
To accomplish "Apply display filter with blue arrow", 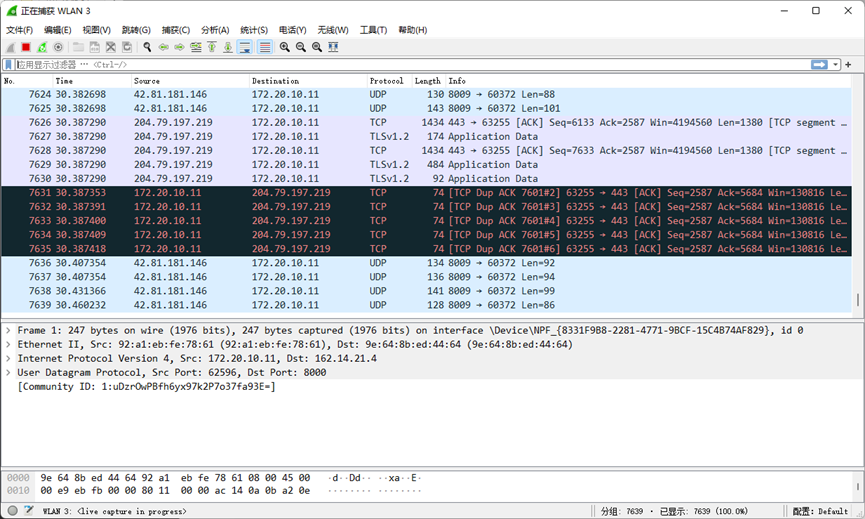I will tap(819, 65).
